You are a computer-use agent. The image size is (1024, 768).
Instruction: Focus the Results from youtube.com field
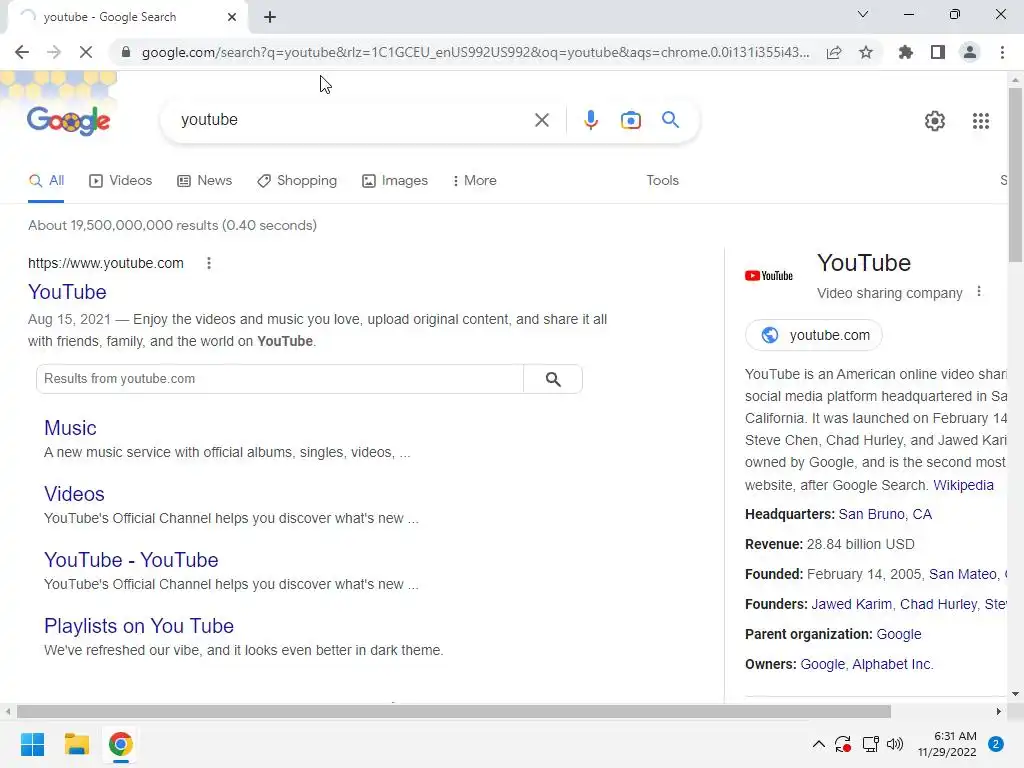pyautogui.click(x=280, y=379)
